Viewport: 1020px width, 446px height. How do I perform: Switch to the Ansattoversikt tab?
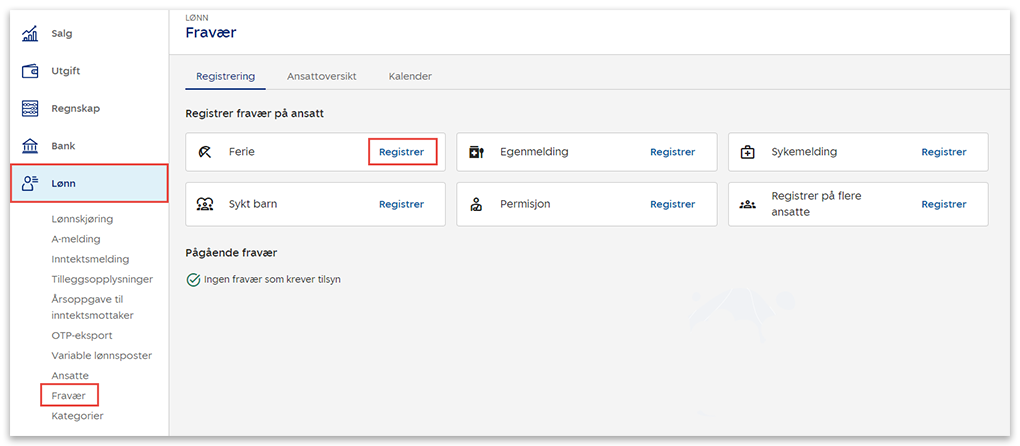321,76
